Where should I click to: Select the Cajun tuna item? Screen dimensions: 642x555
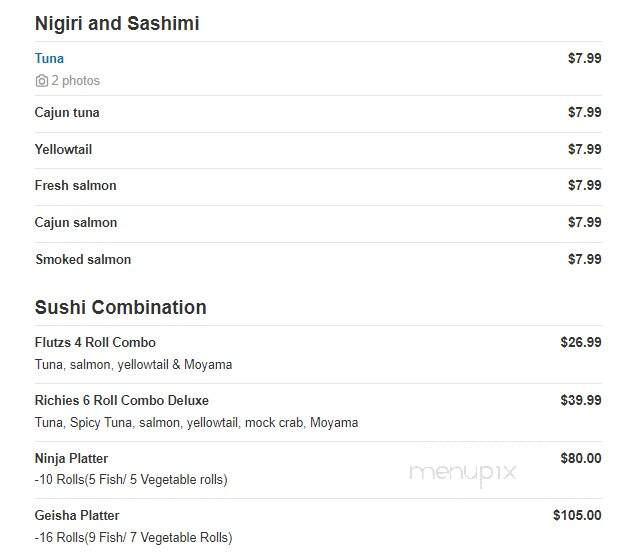tap(67, 113)
